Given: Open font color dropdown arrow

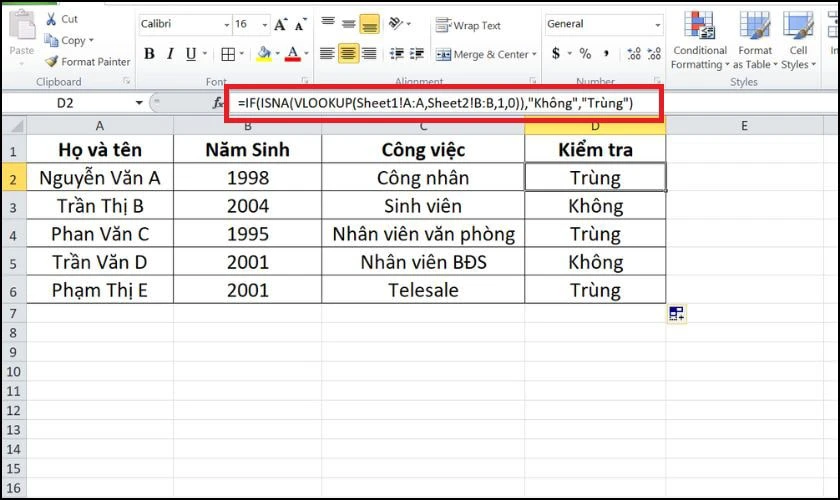Looking at the screenshot, I should point(306,54).
